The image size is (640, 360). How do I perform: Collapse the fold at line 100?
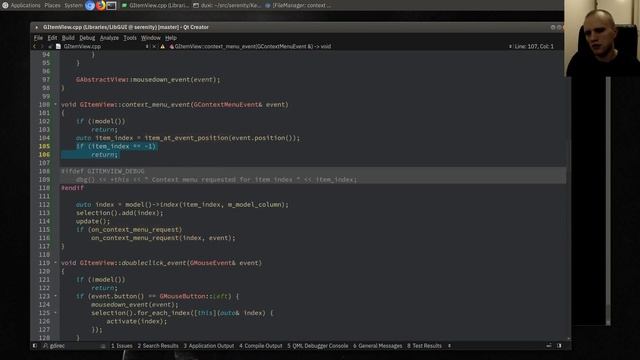coord(56,104)
